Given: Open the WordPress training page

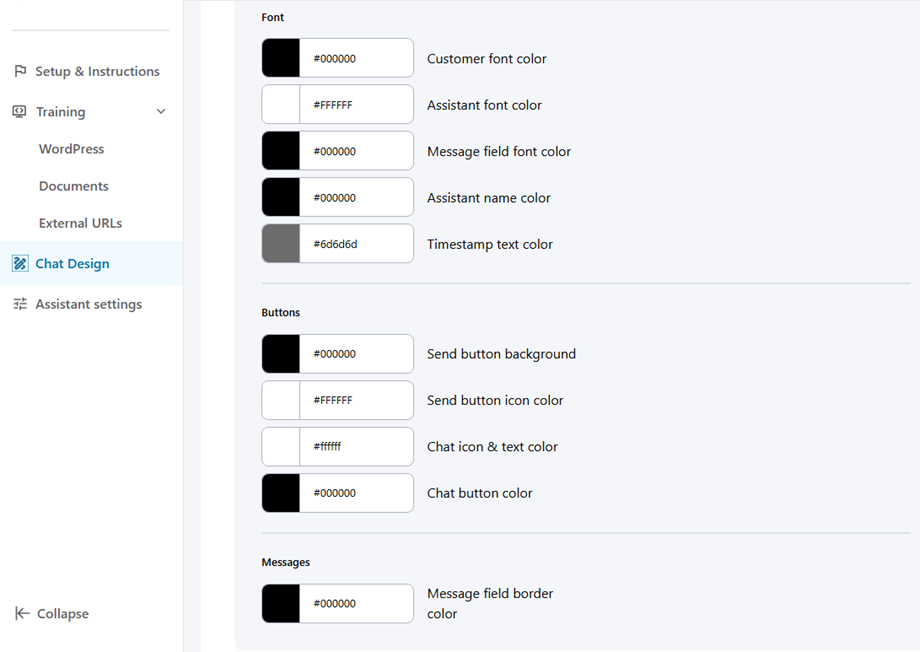Looking at the screenshot, I should point(71,149).
